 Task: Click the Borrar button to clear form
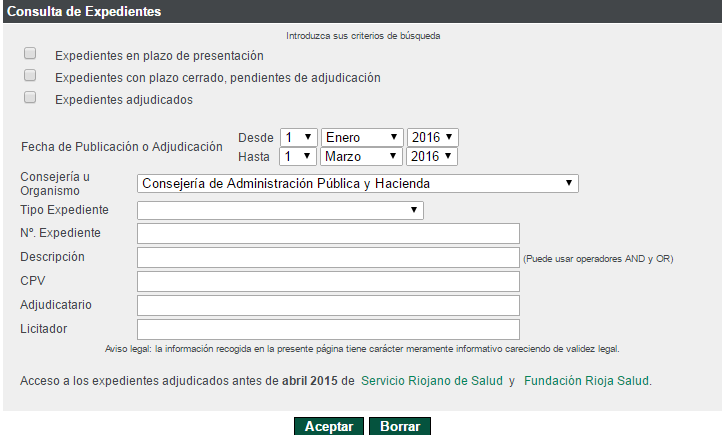point(400,426)
